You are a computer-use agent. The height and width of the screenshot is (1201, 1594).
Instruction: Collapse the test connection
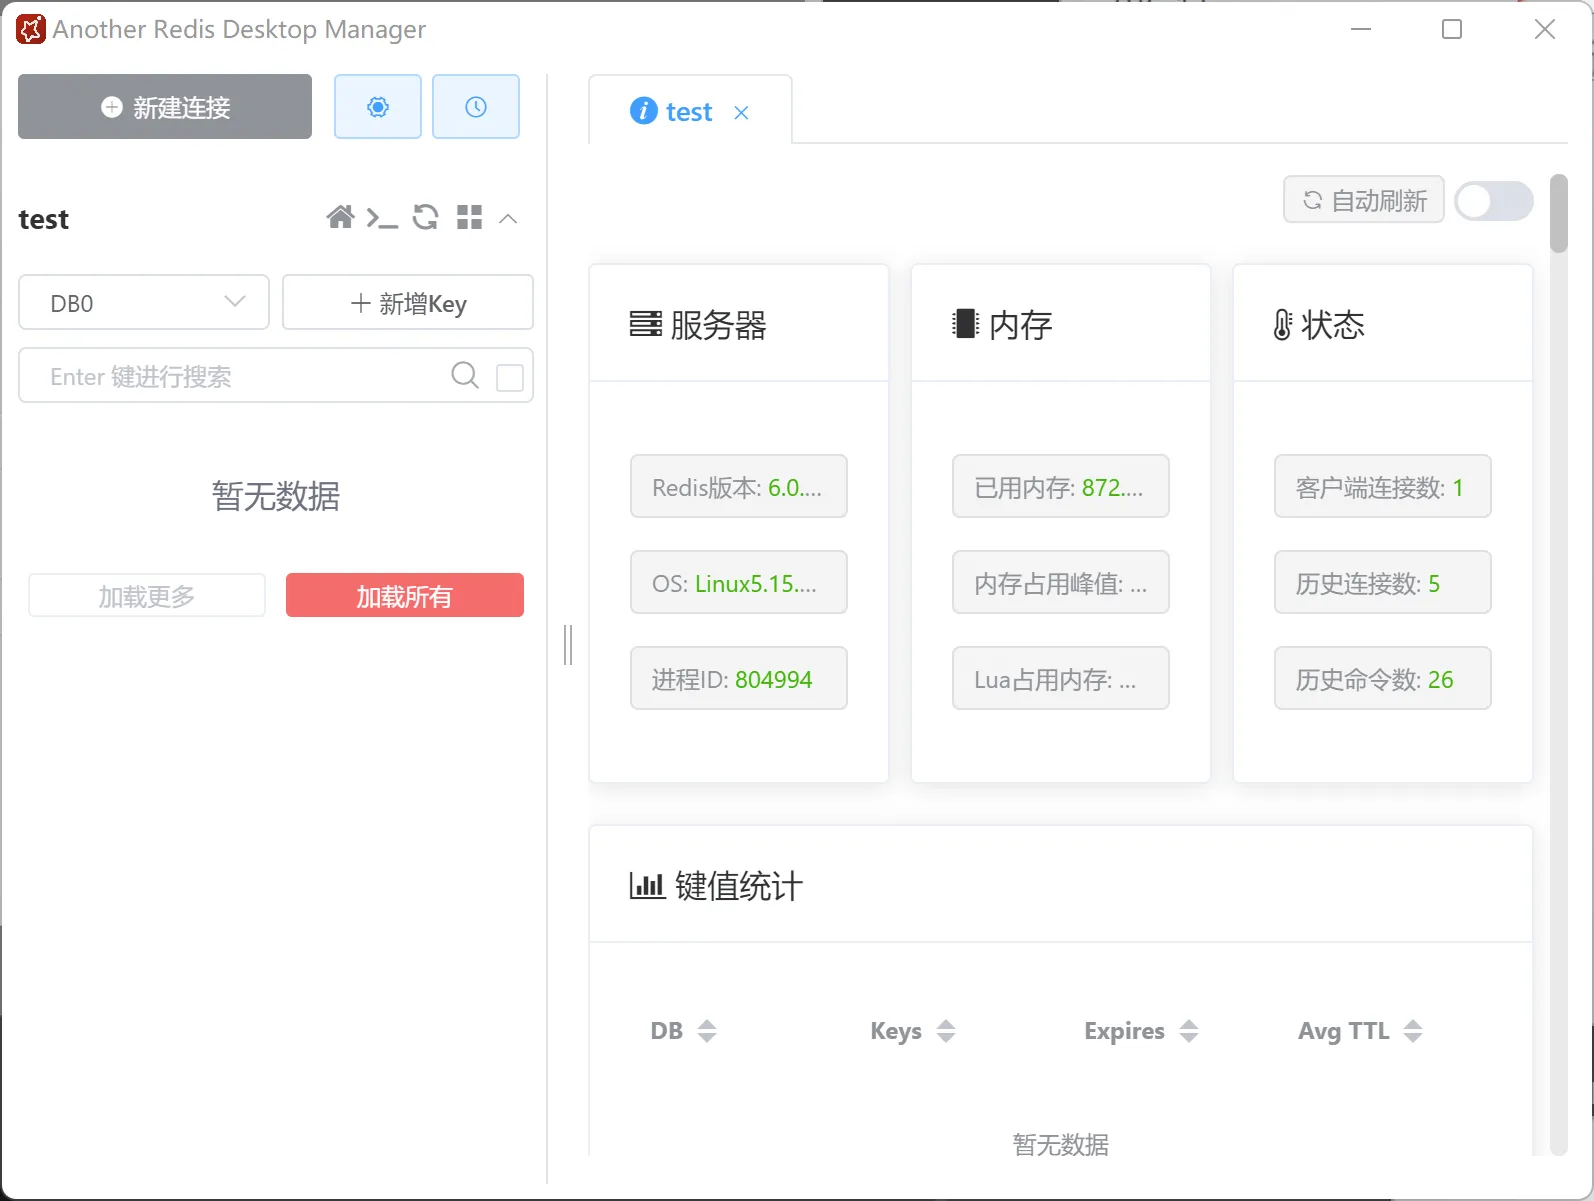point(508,218)
